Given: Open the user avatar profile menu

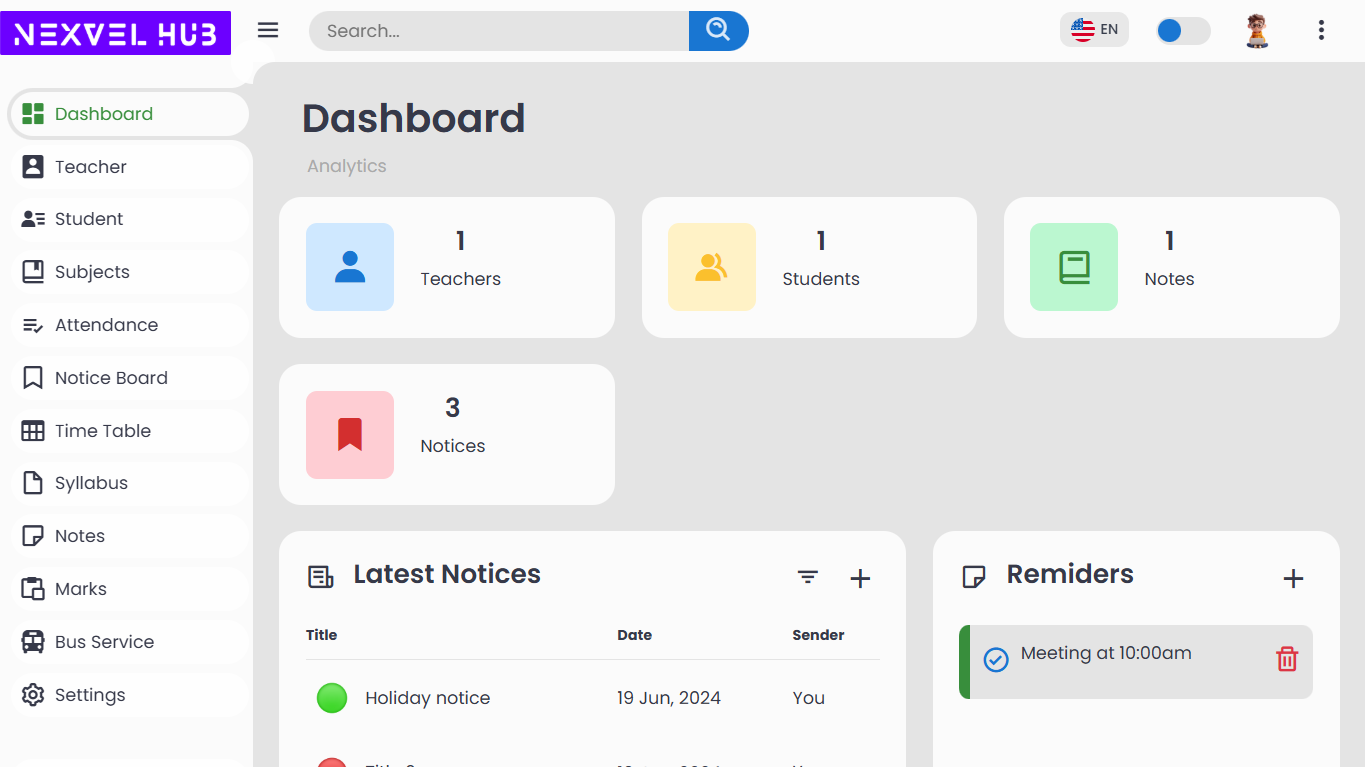Looking at the screenshot, I should click(x=1257, y=31).
